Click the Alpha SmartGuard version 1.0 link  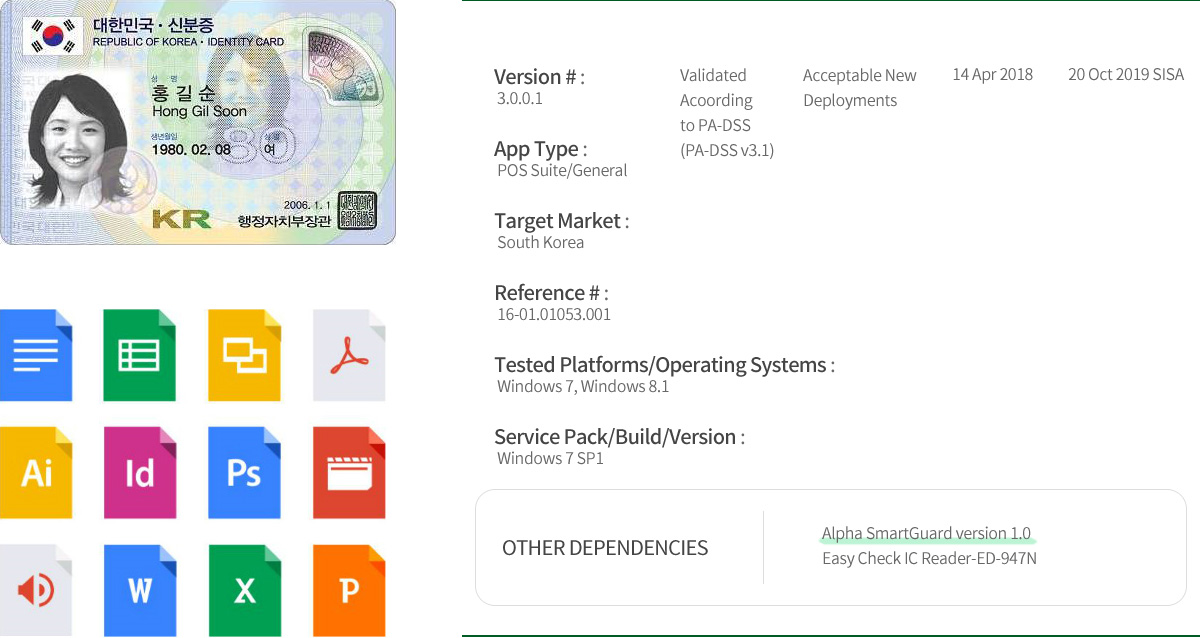926,533
